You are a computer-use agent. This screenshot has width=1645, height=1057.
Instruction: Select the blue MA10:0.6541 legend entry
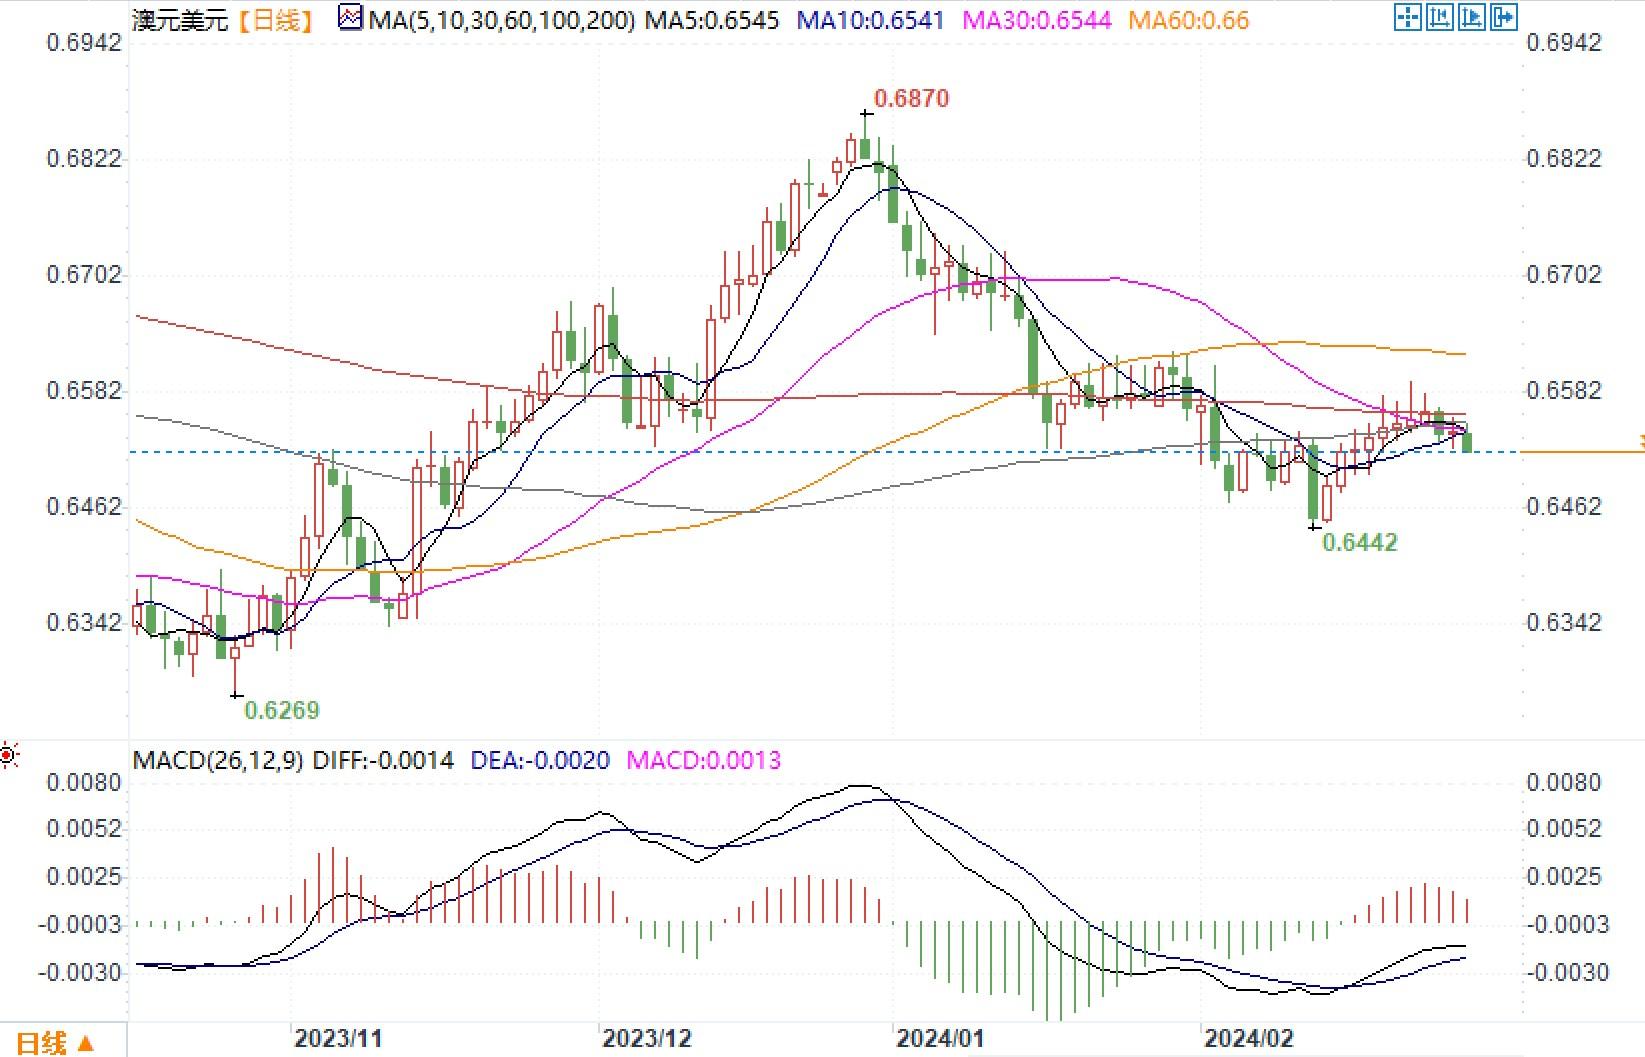tap(870, 20)
